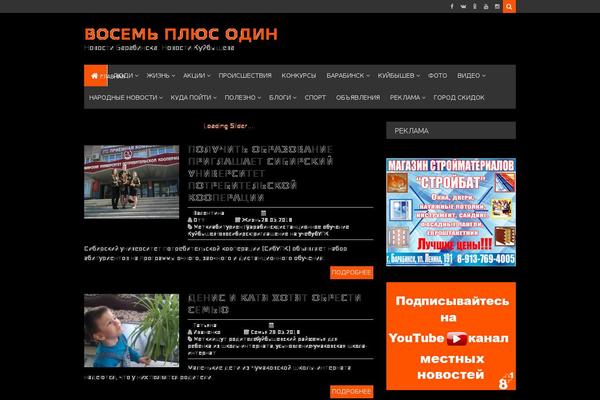
Task: Open the КОНКУРСЫ menu item
Action: 299,76
